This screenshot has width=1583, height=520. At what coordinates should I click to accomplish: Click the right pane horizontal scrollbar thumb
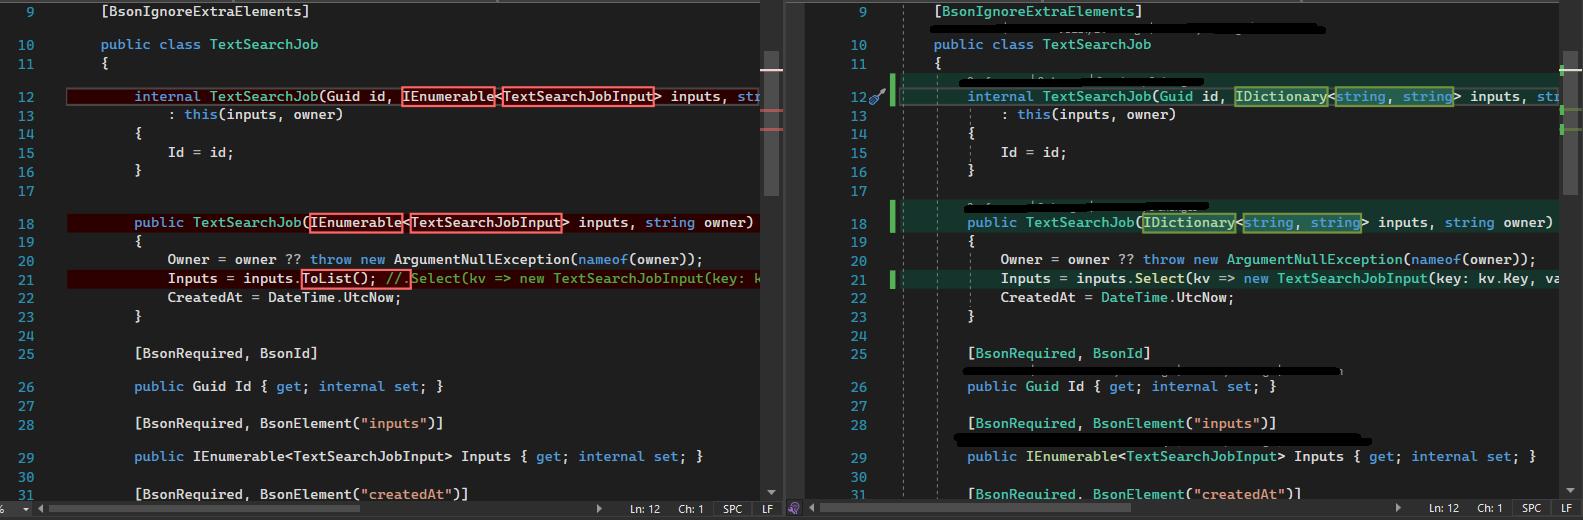coord(975,508)
